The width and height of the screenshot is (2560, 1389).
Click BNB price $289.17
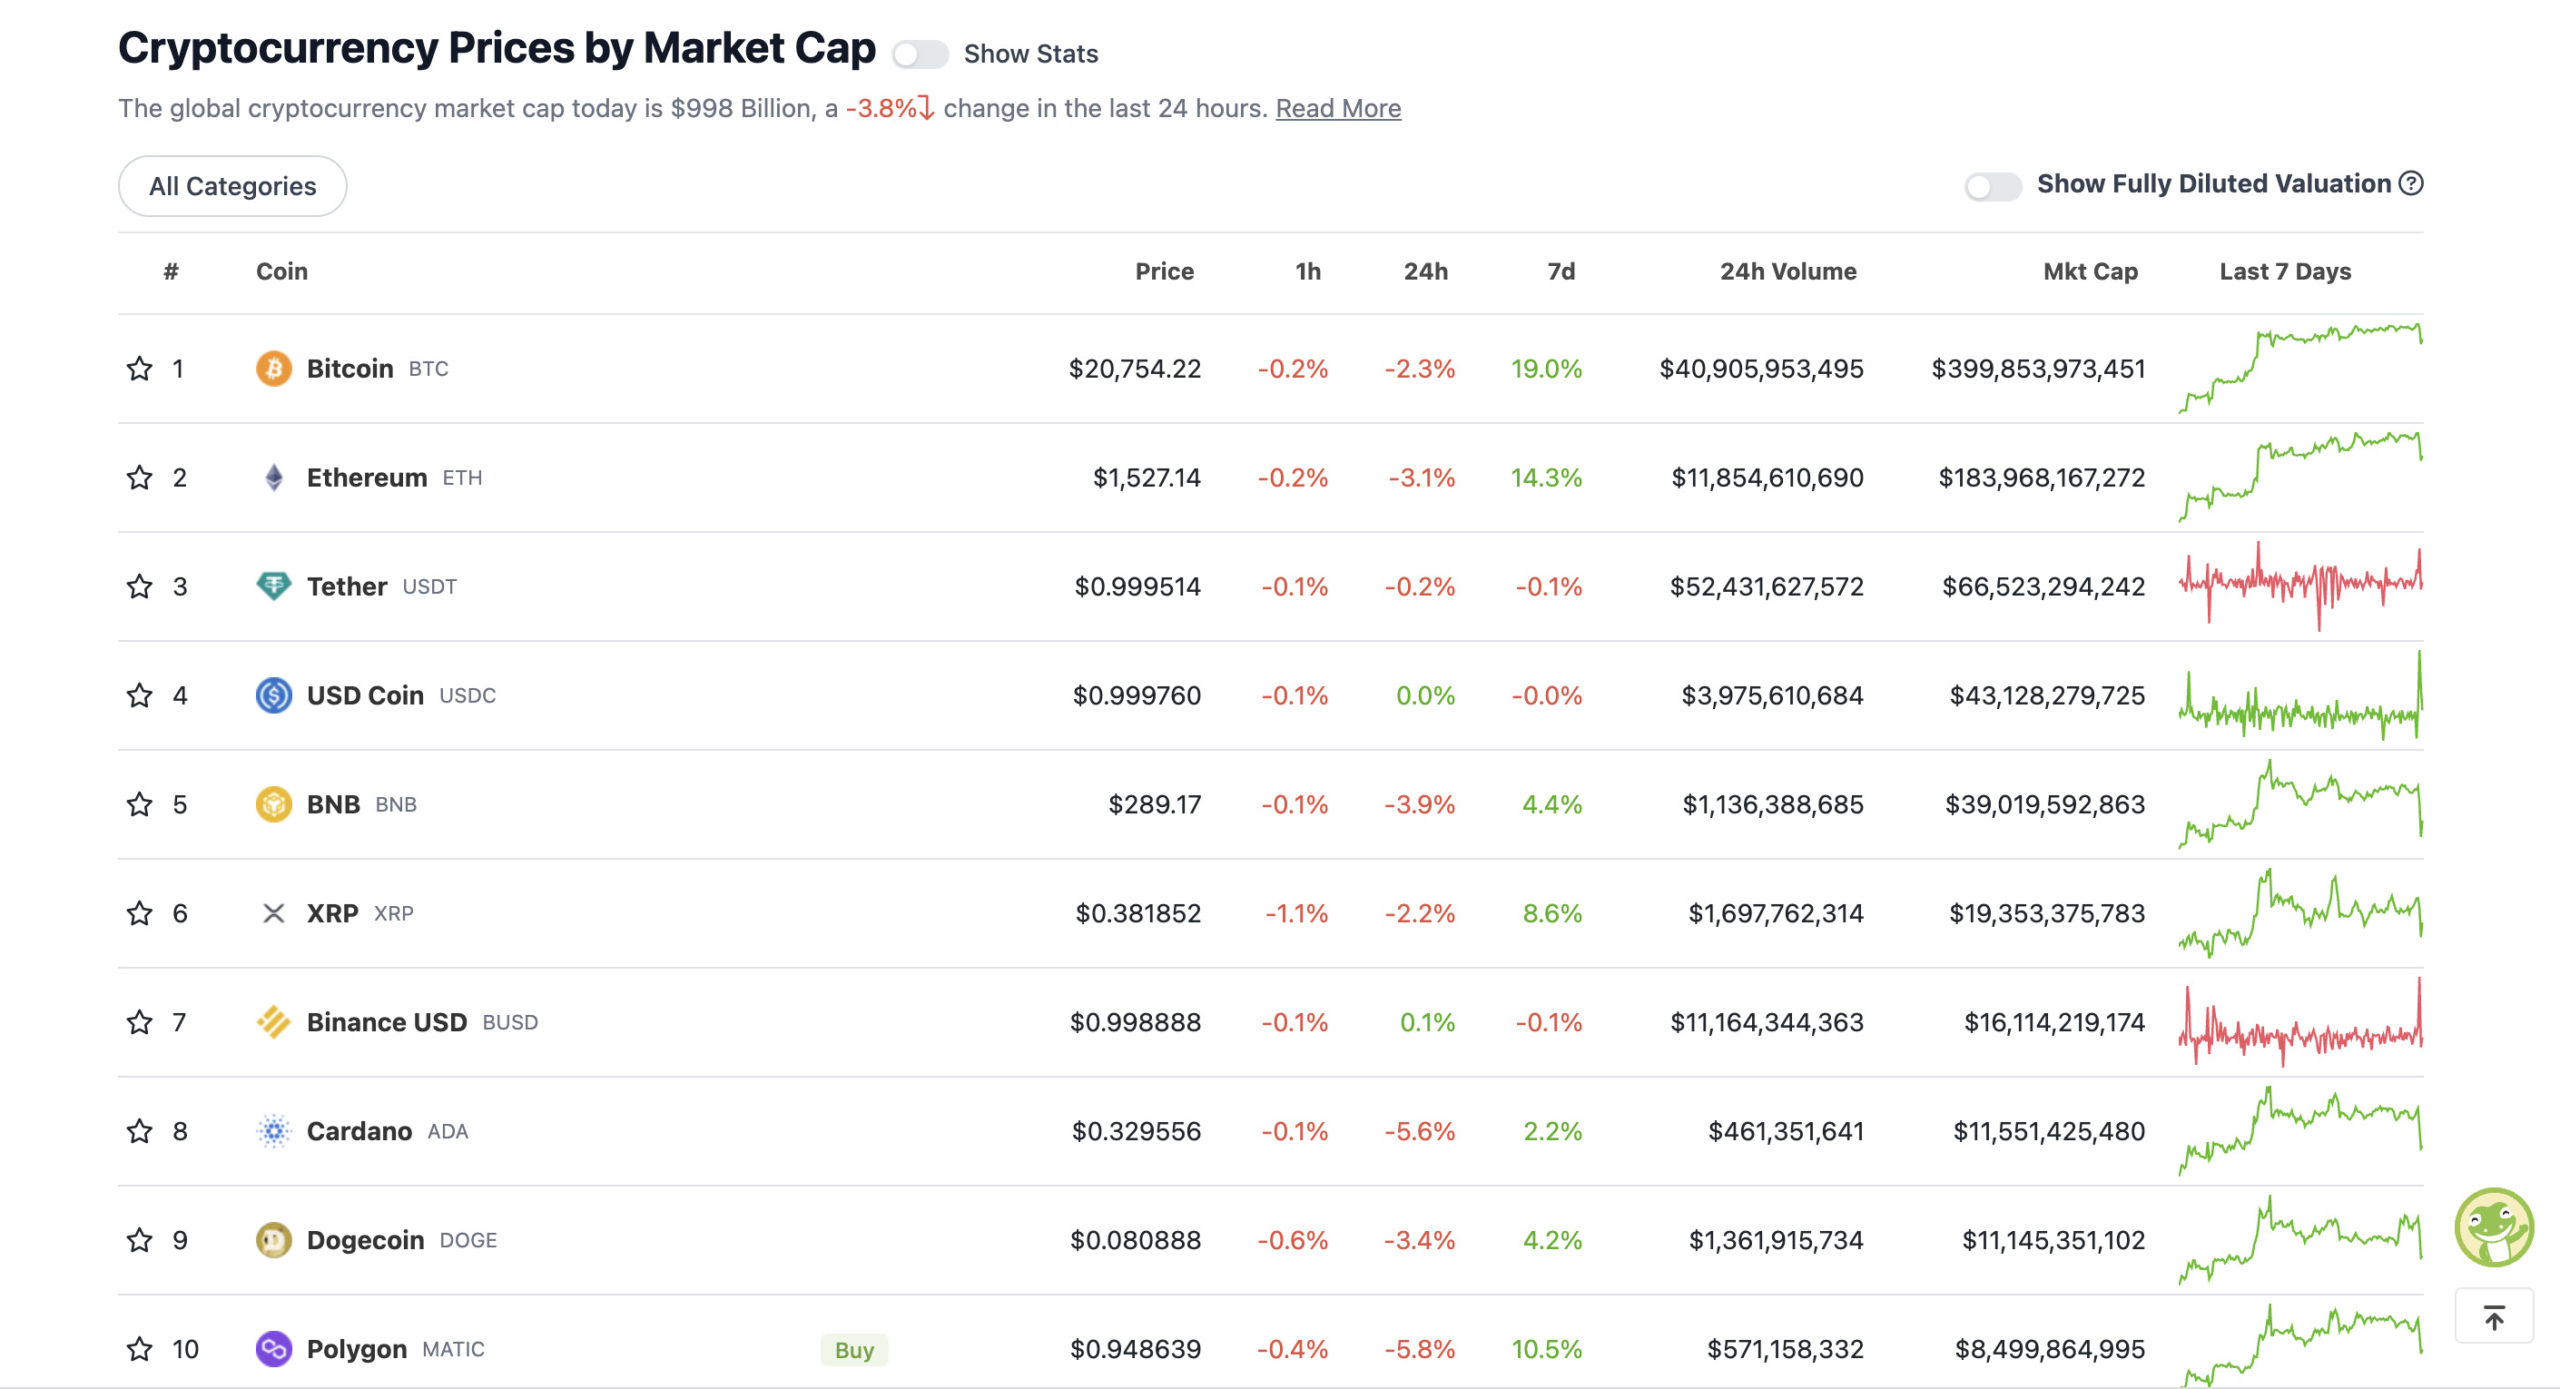tap(1155, 805)
